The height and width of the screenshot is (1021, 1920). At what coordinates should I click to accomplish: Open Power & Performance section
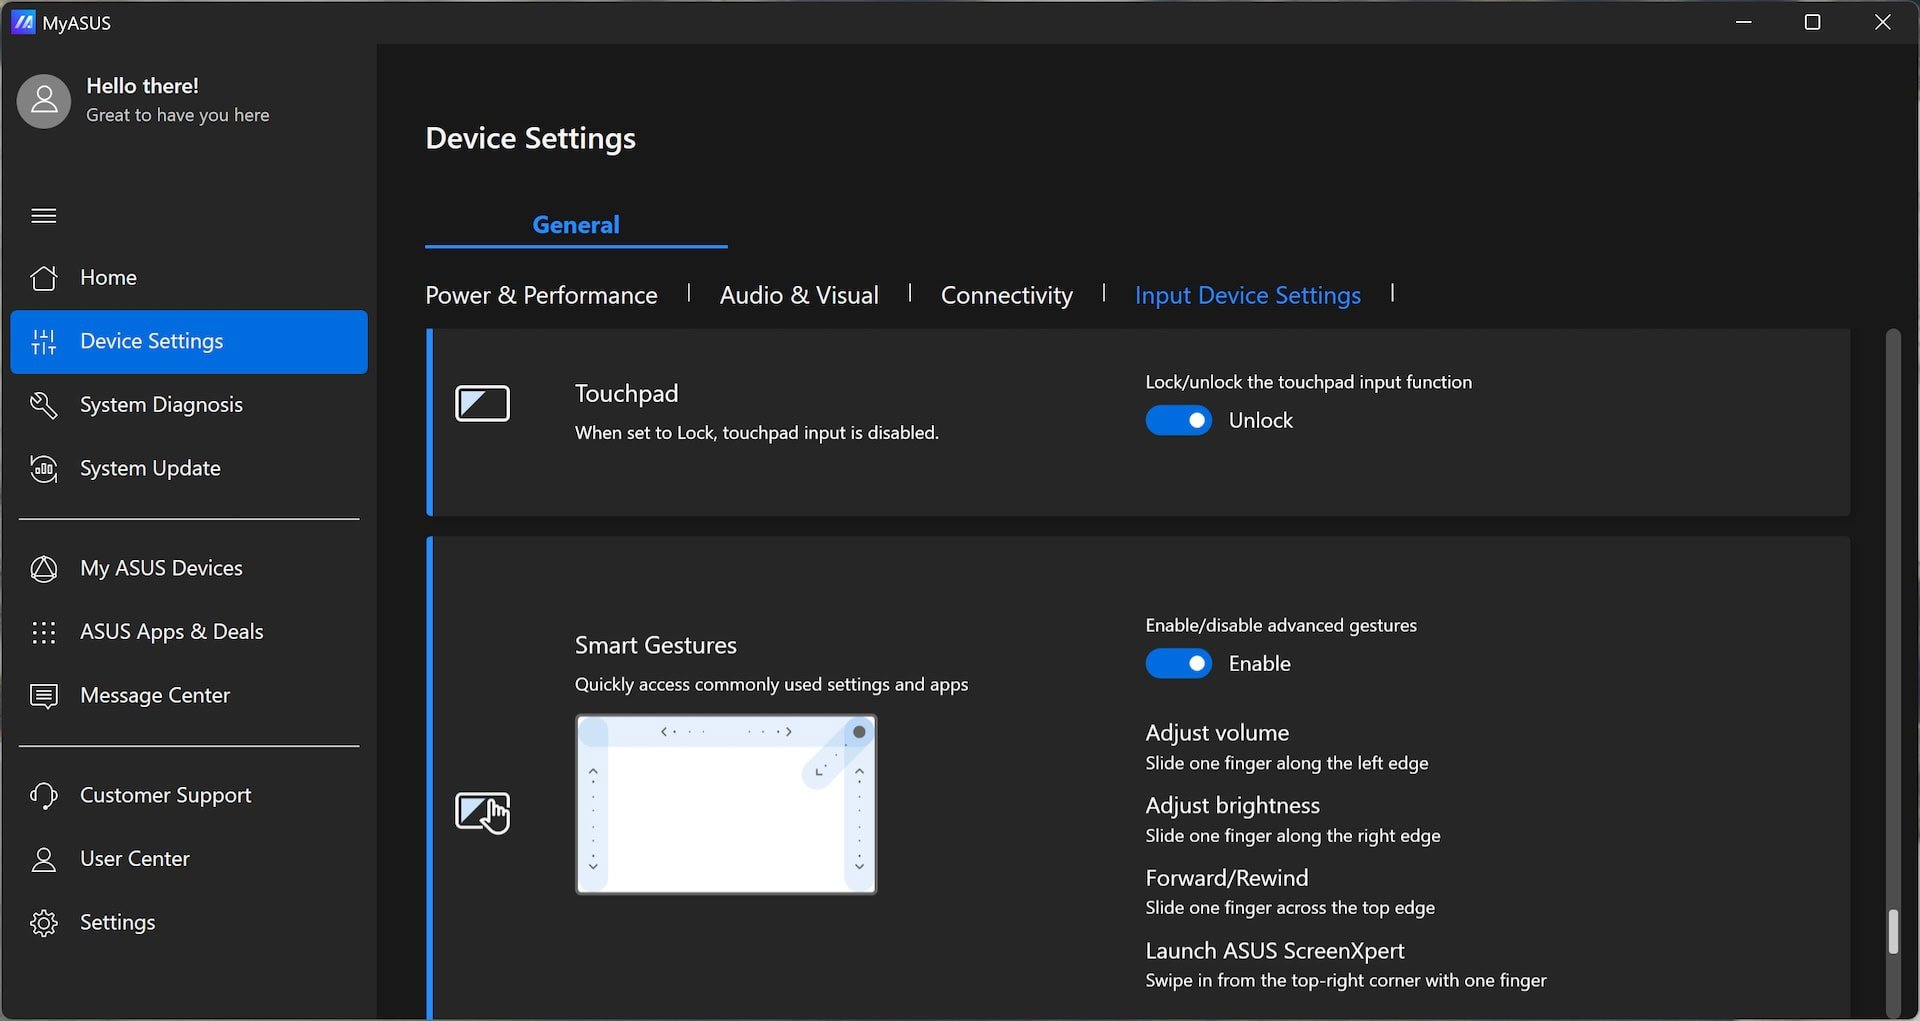[541, 295]
